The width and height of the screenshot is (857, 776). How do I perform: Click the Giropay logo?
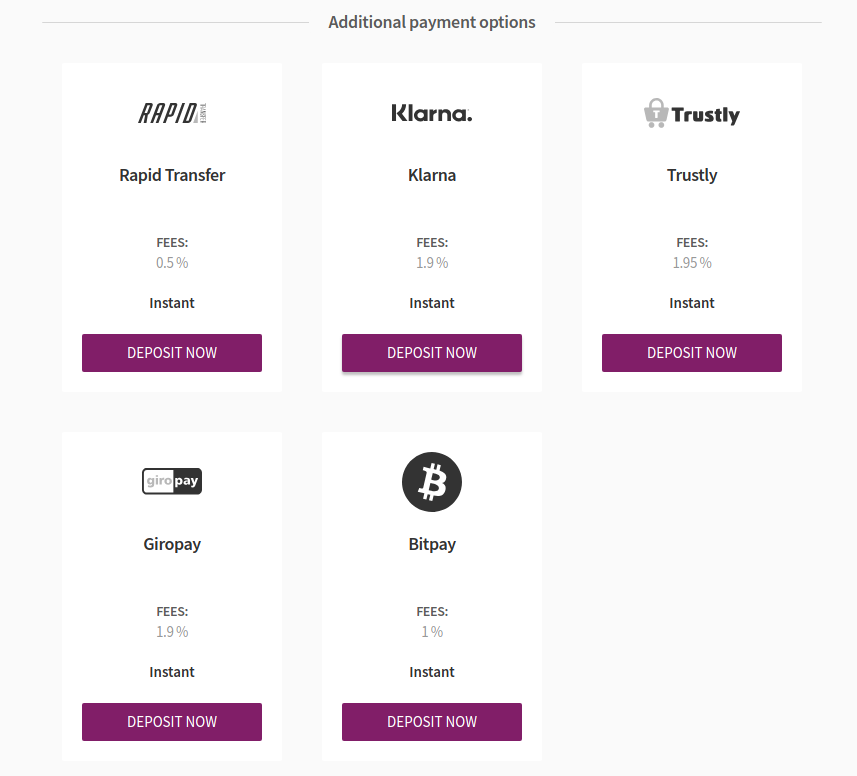click(171, 481)
